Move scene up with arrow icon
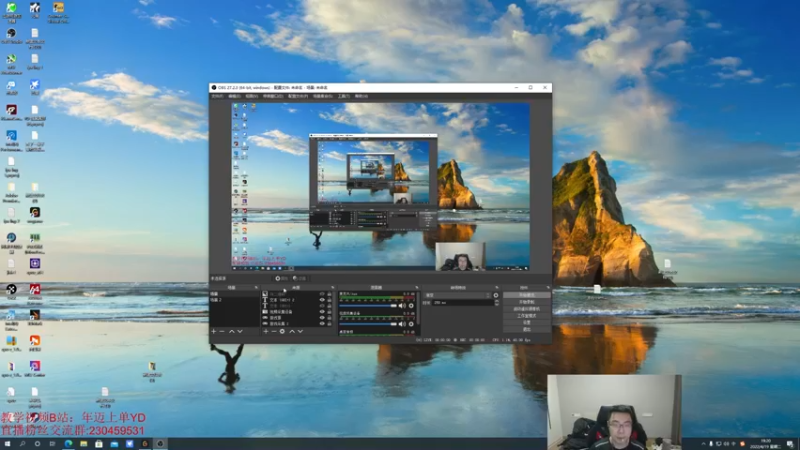800x450 pixels. pyautogui.click(x=232, y=332)
